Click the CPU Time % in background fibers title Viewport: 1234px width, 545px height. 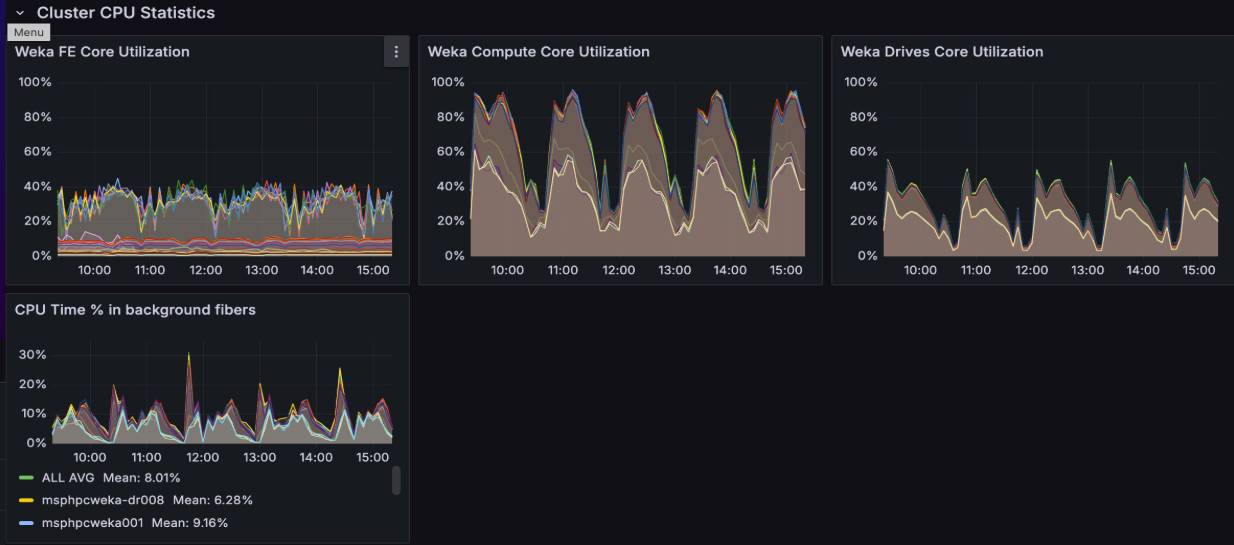pyautogui.click(x=135, y=310)
